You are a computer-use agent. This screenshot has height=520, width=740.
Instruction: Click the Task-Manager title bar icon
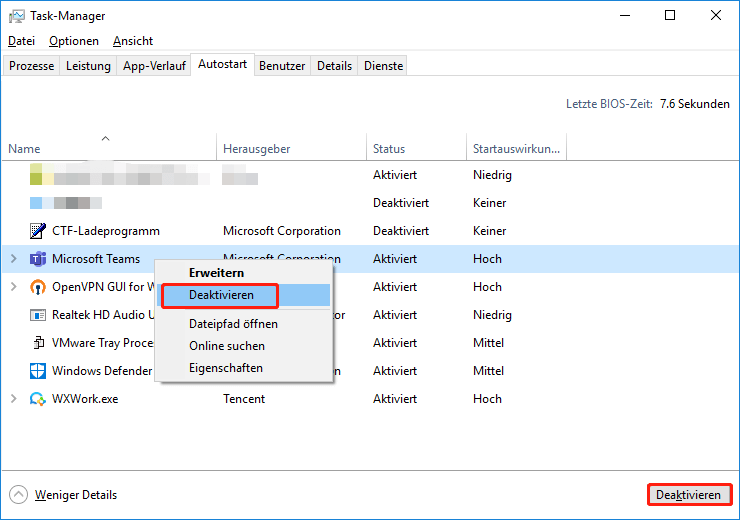click(17, 16)
